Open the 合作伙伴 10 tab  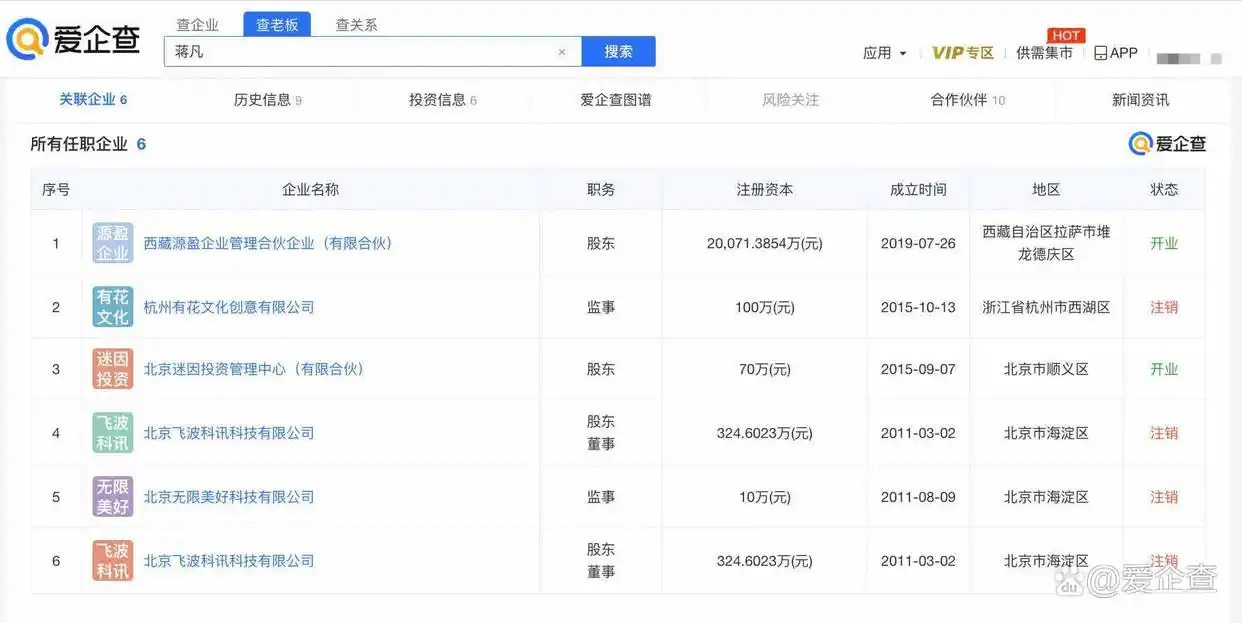pyautogui.click(x=968, y=100)
